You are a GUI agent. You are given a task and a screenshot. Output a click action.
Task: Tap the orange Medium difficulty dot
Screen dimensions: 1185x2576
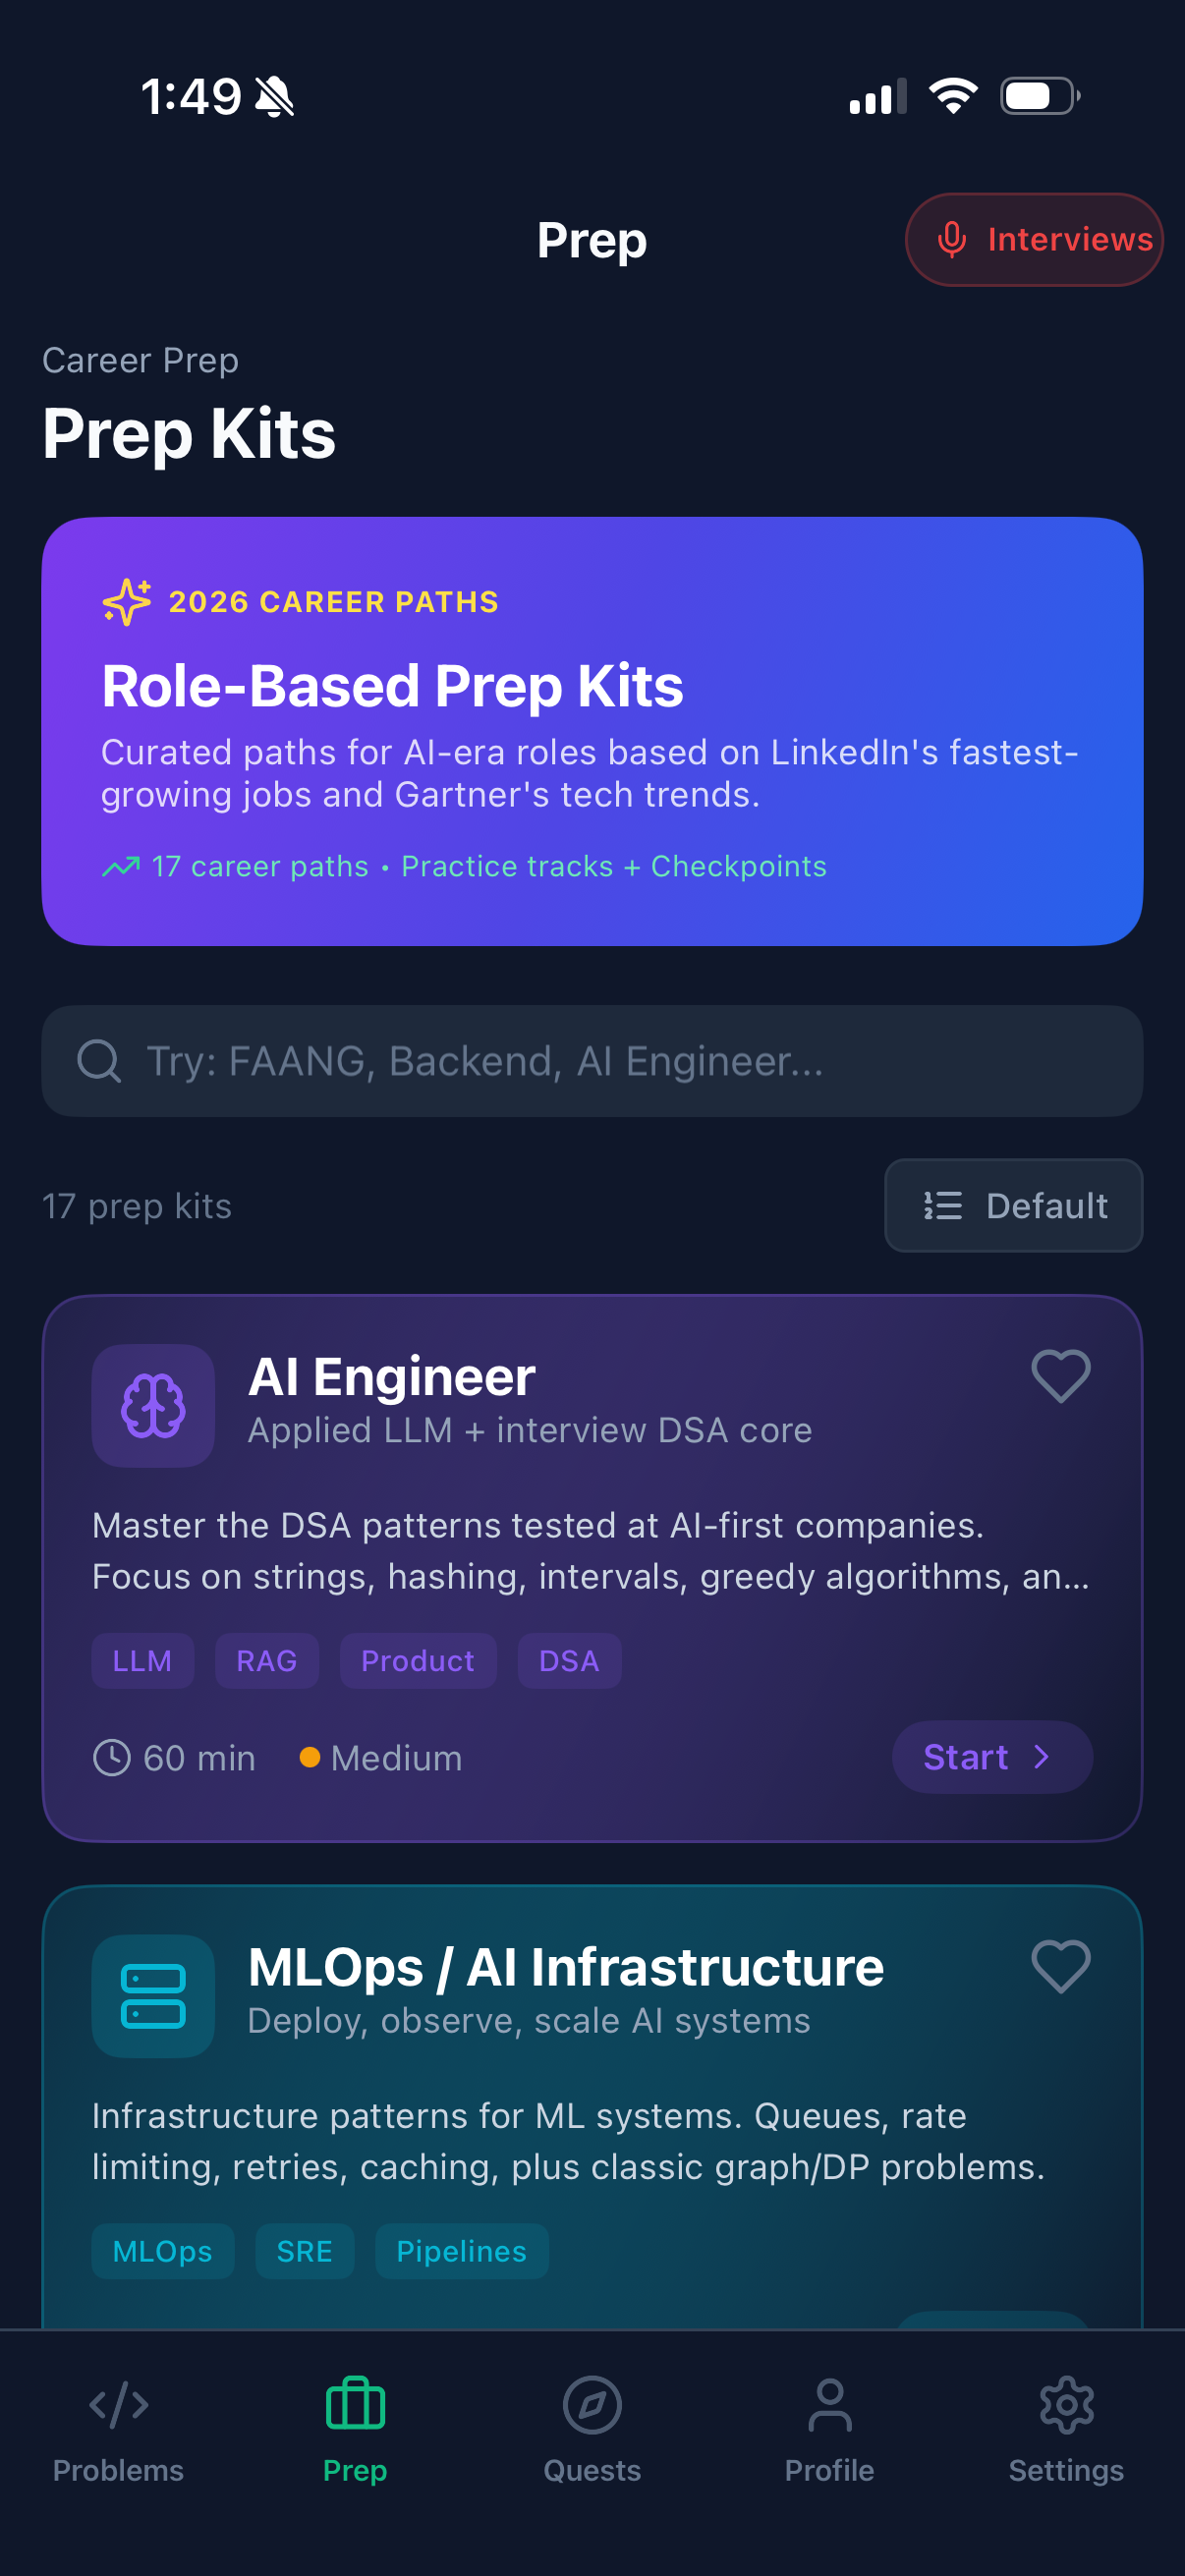310,1757
